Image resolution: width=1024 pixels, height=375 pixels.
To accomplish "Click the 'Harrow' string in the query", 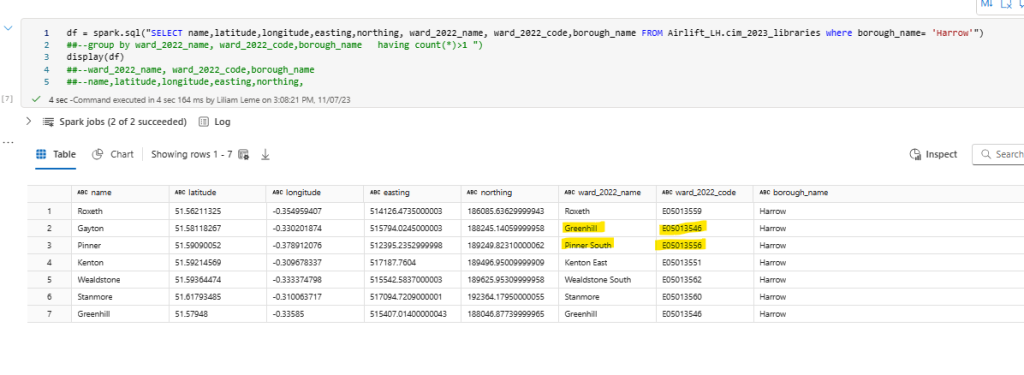I will point(952,32).
